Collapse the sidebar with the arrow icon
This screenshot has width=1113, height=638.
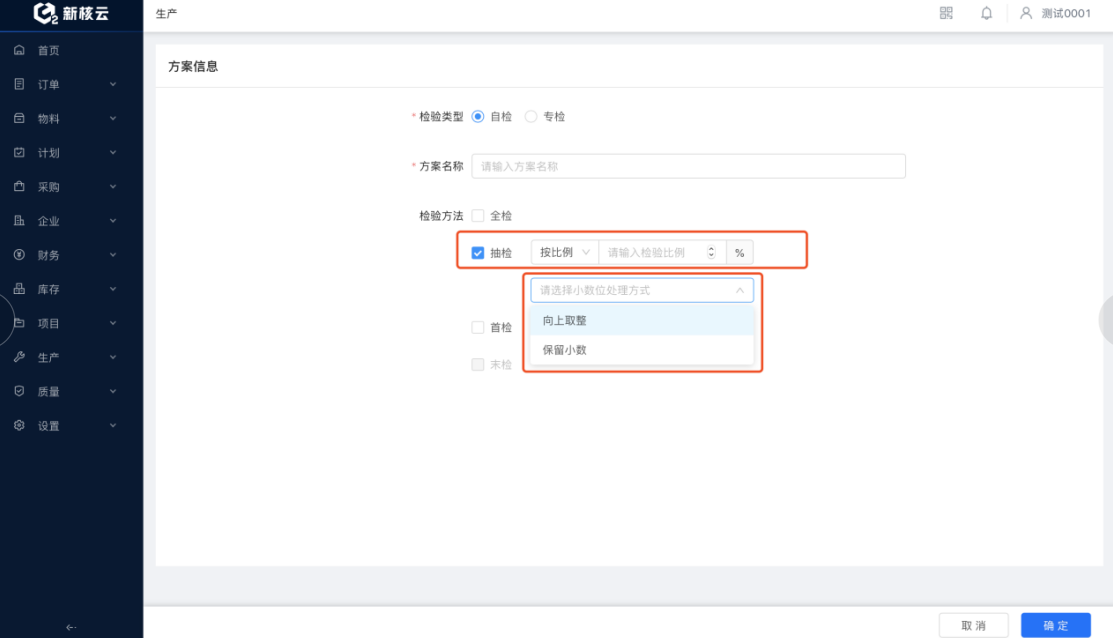click(71, 627)
